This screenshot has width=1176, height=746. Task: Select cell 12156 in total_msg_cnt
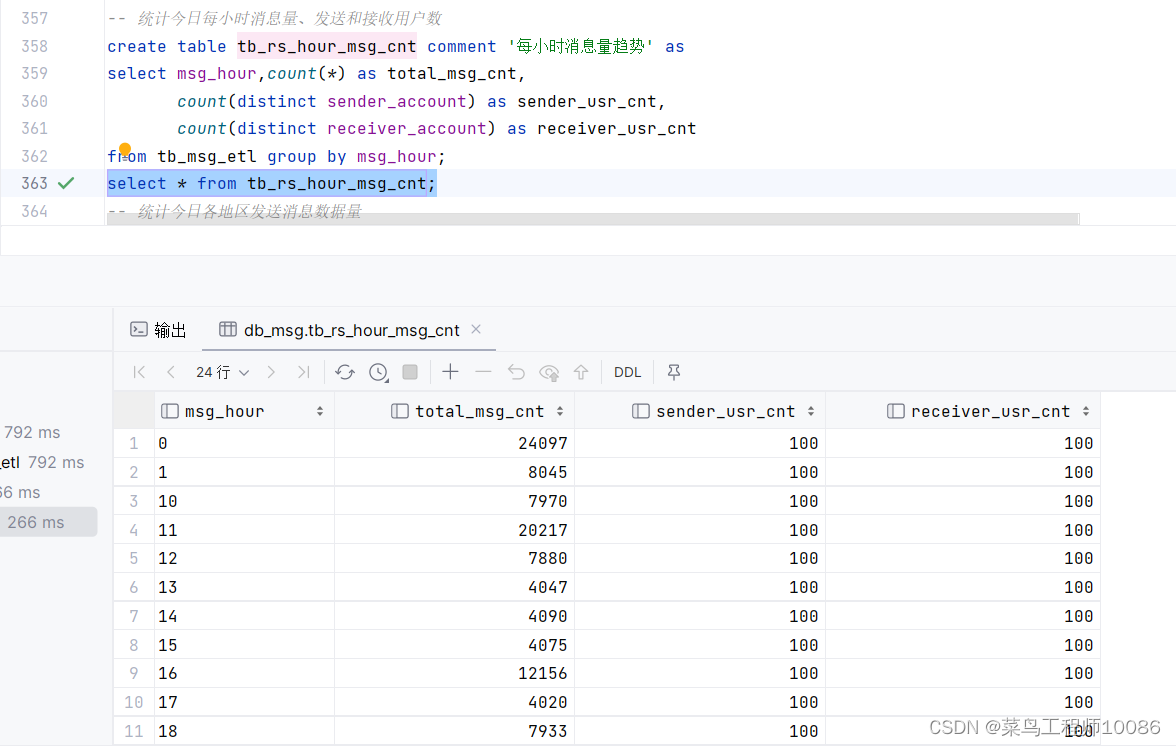coord(454,673)
